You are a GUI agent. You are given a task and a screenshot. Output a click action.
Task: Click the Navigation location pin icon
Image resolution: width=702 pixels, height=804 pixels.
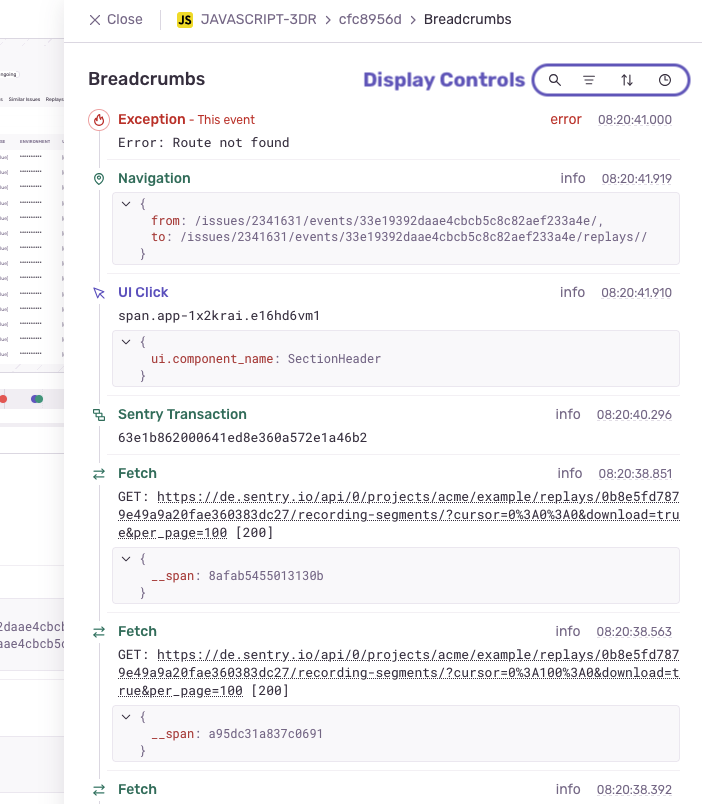(x=98, y=179)
